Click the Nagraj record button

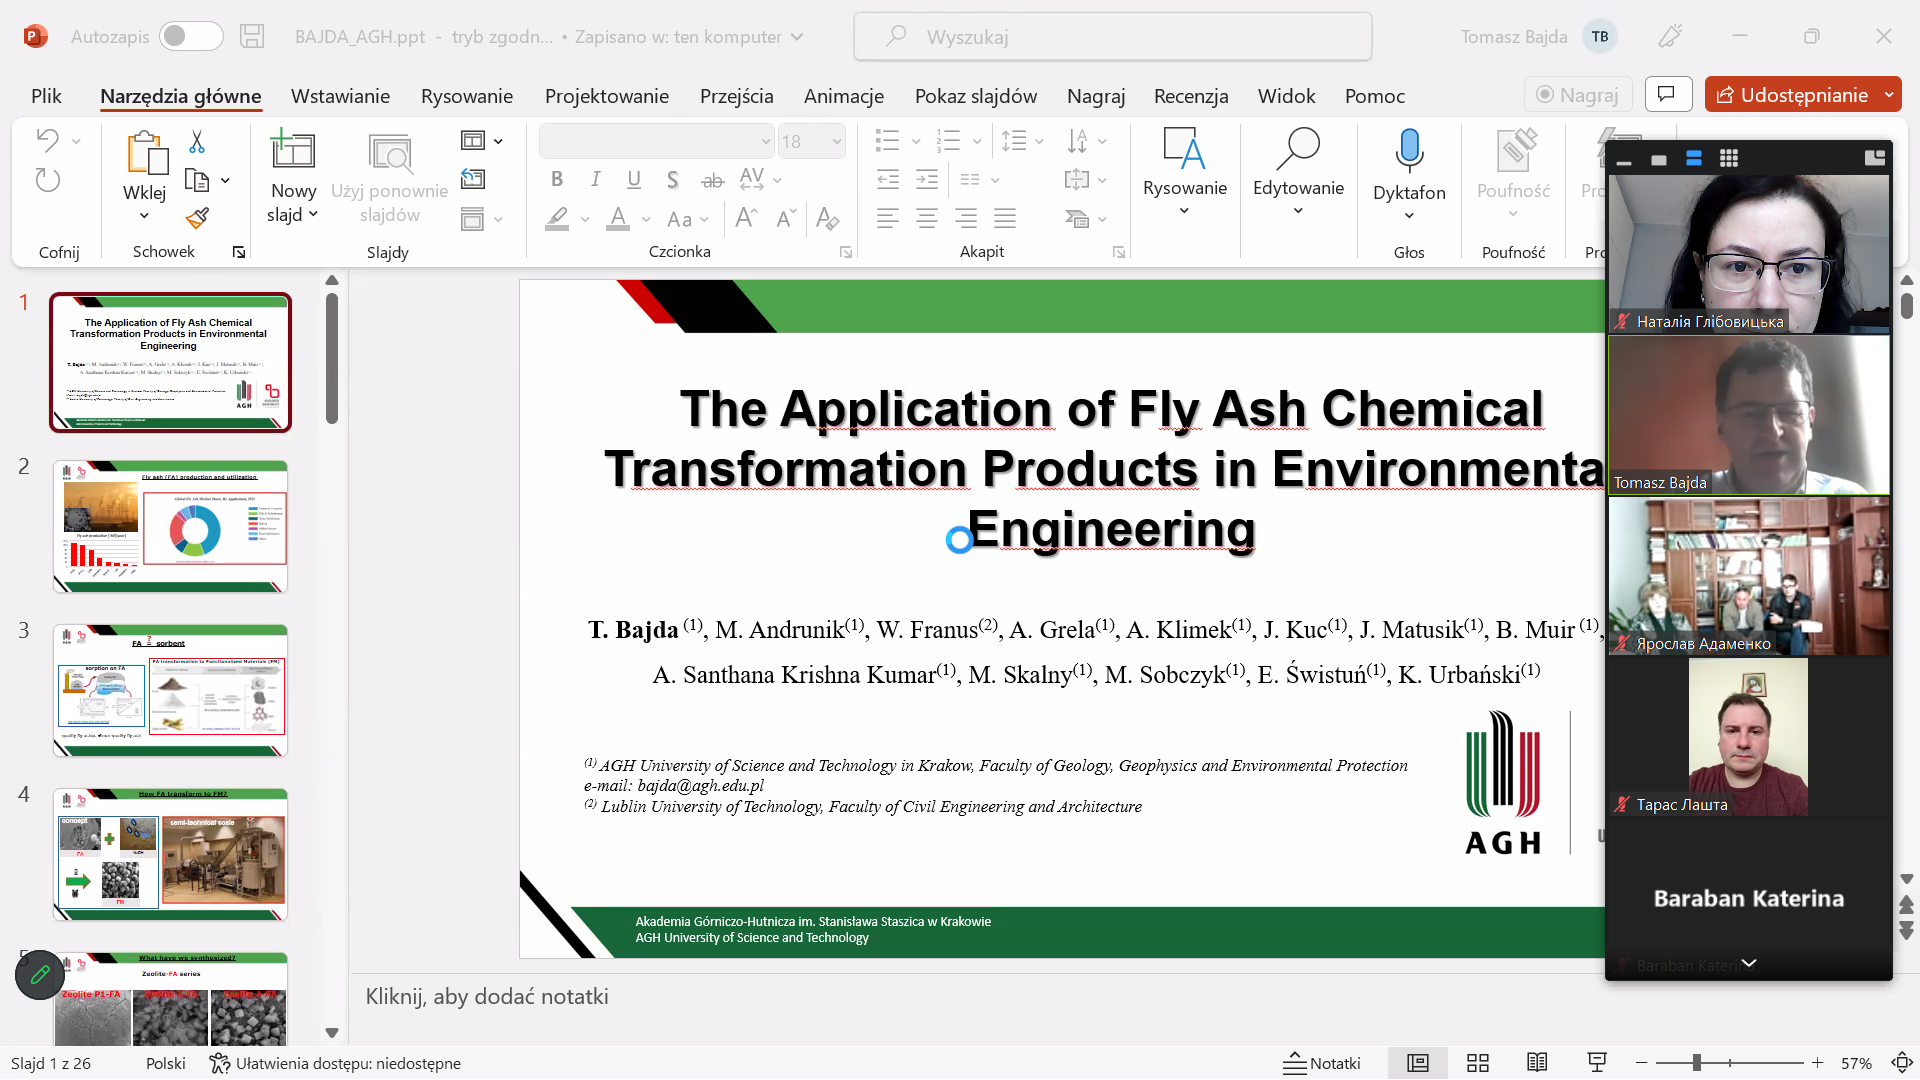click(1578, 95)
